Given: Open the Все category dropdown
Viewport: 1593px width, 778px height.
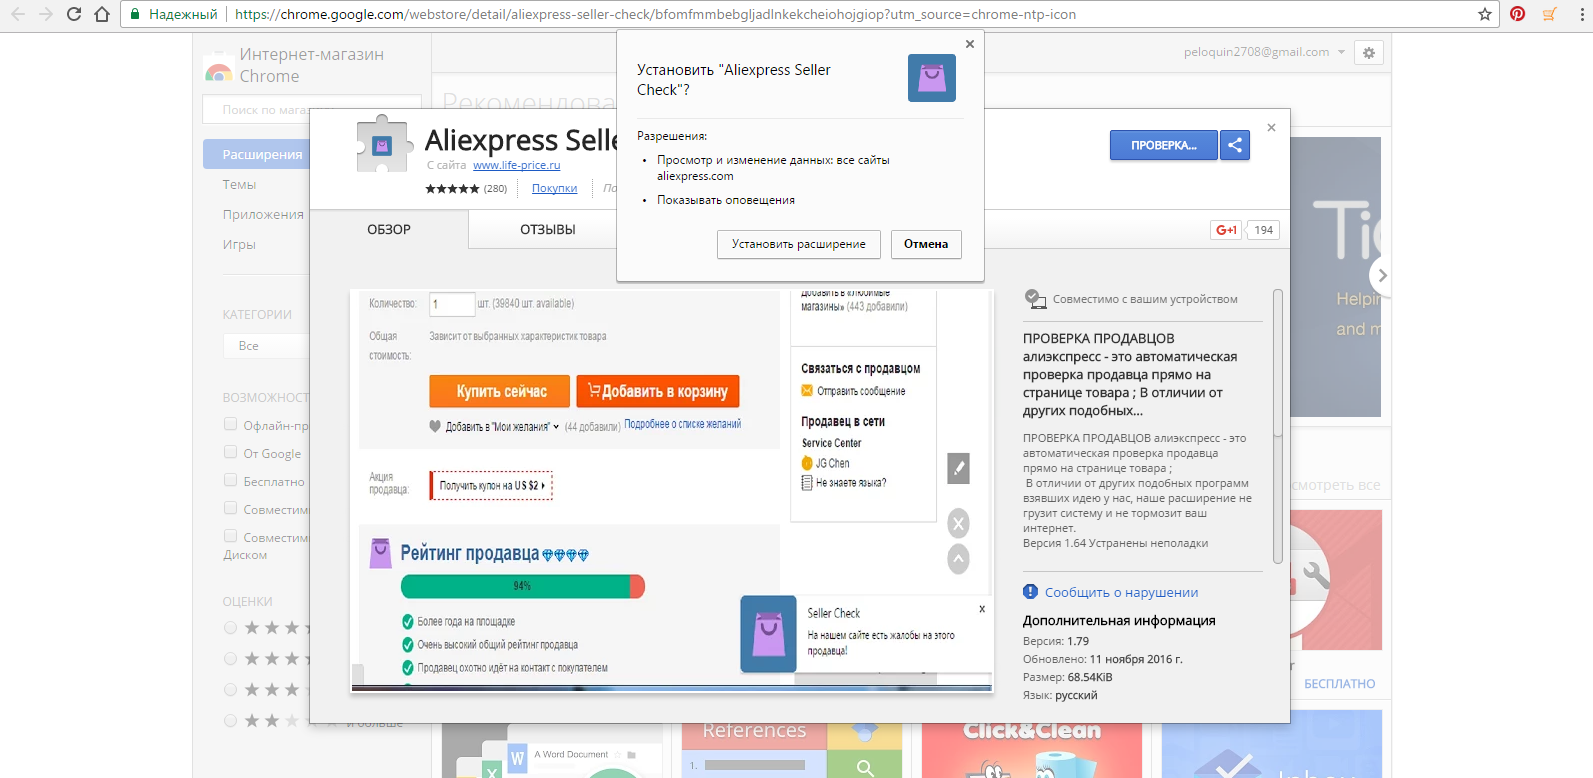Looking at the screenshot, I should [x=266, y=346].
